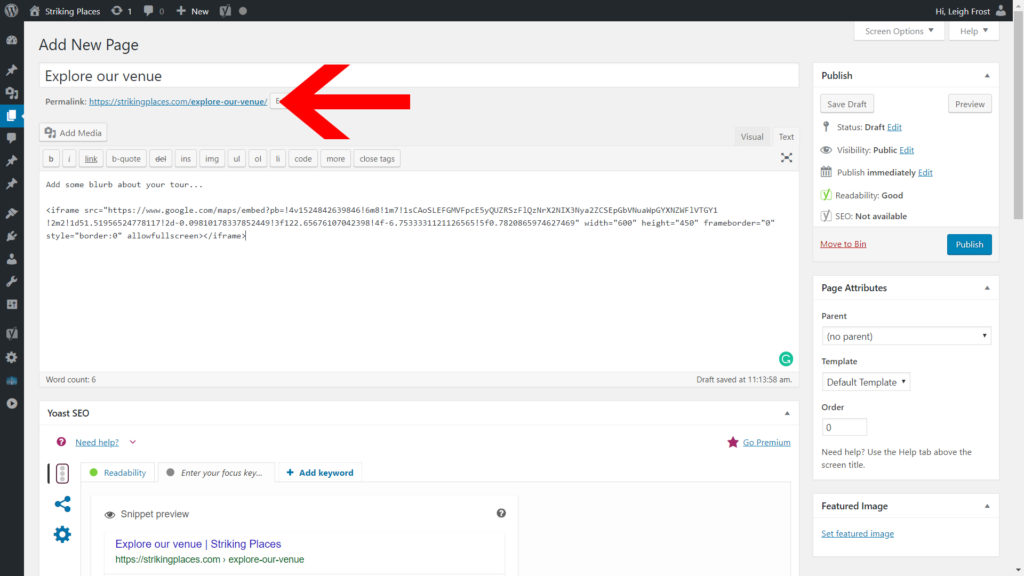Open the Yoast social share icon
This screenshot has width=1024, height=576.
tap(62, 504)
